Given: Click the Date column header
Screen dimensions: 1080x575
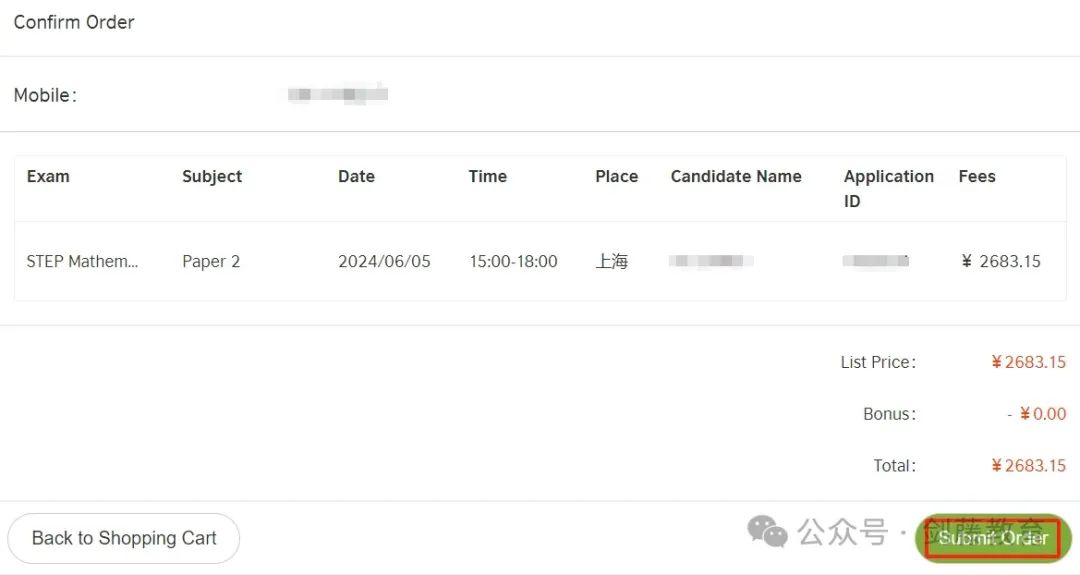Looking at the screenshot, I should [x=356, y=176].
